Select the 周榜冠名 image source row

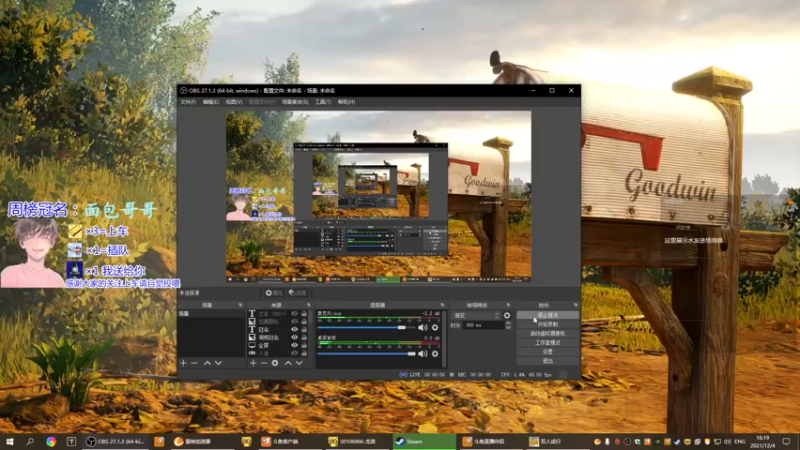279,337
